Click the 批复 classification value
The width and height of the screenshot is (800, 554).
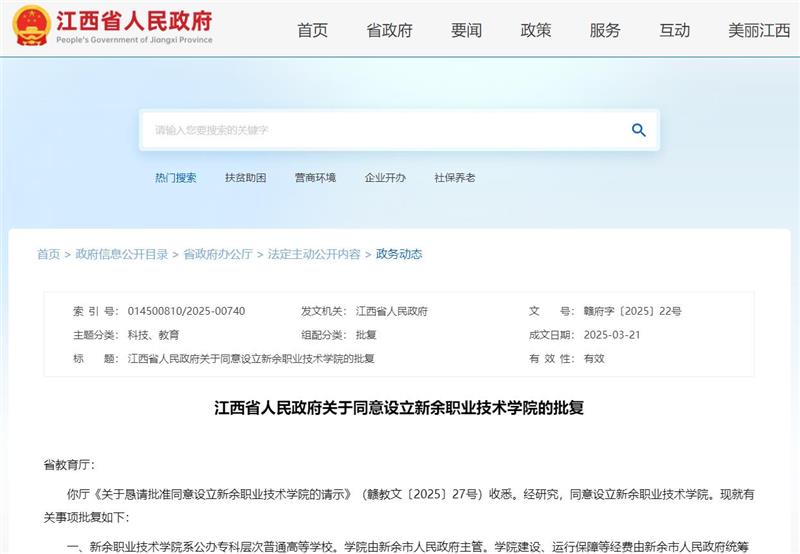[x=366, y=335]
